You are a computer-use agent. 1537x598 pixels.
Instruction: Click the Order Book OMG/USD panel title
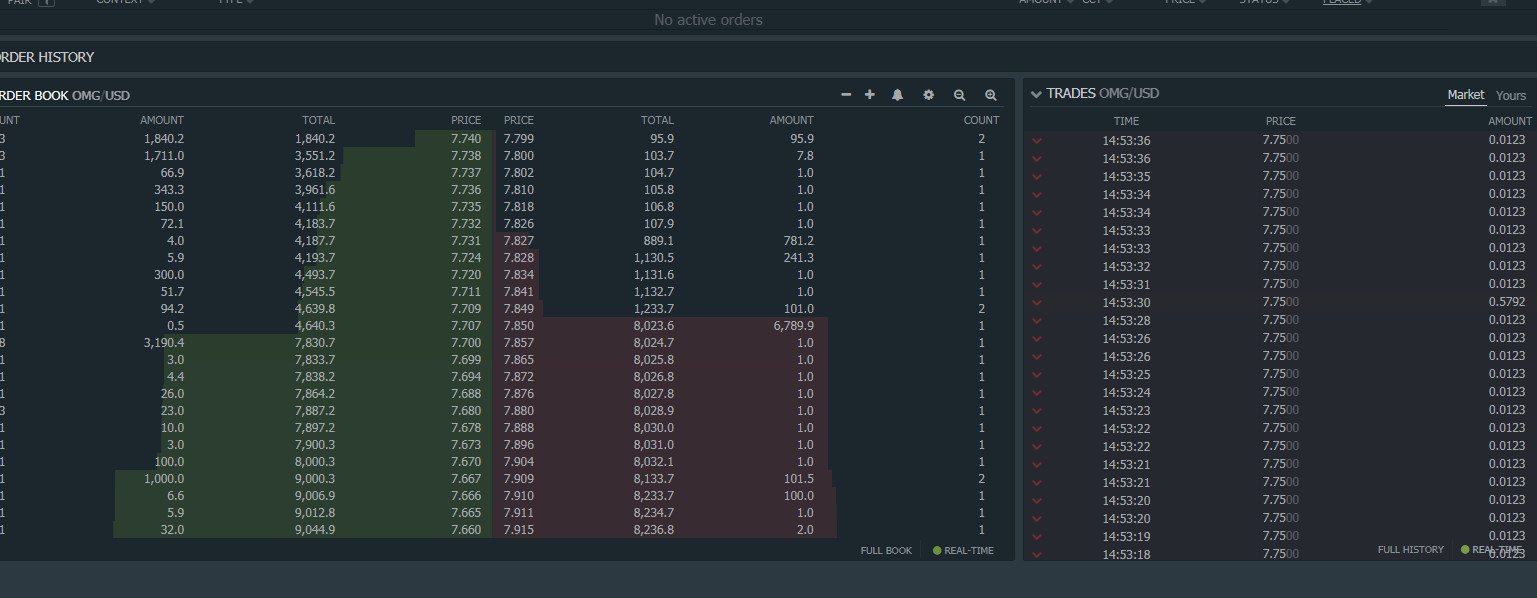(x=65, y=96)
